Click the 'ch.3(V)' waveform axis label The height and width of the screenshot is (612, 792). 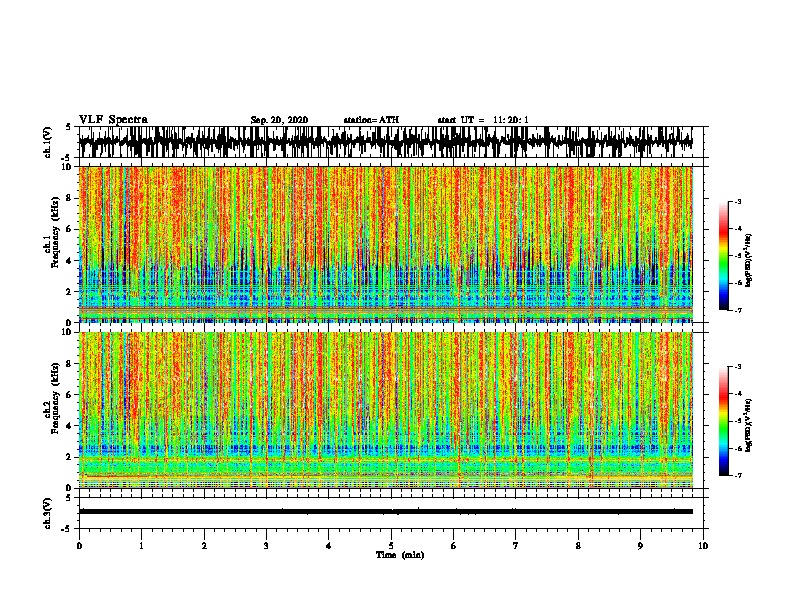point(48,513)
